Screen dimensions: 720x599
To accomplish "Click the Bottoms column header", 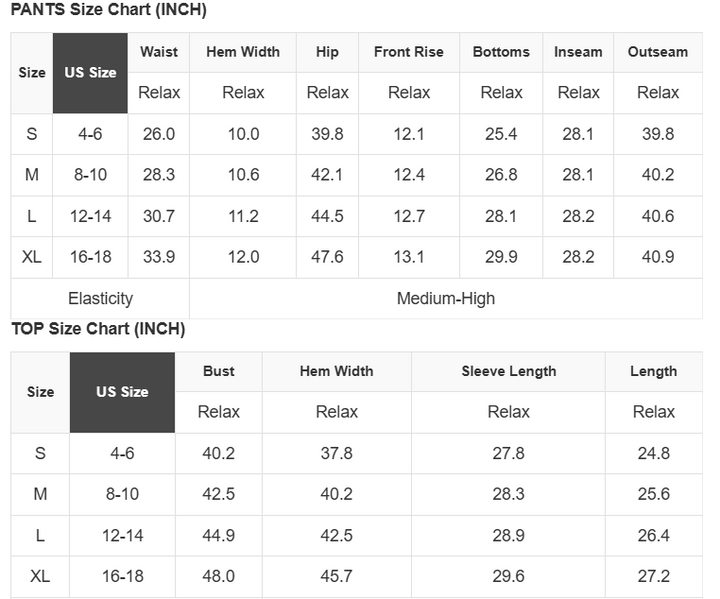I will (x=501, y=52).
